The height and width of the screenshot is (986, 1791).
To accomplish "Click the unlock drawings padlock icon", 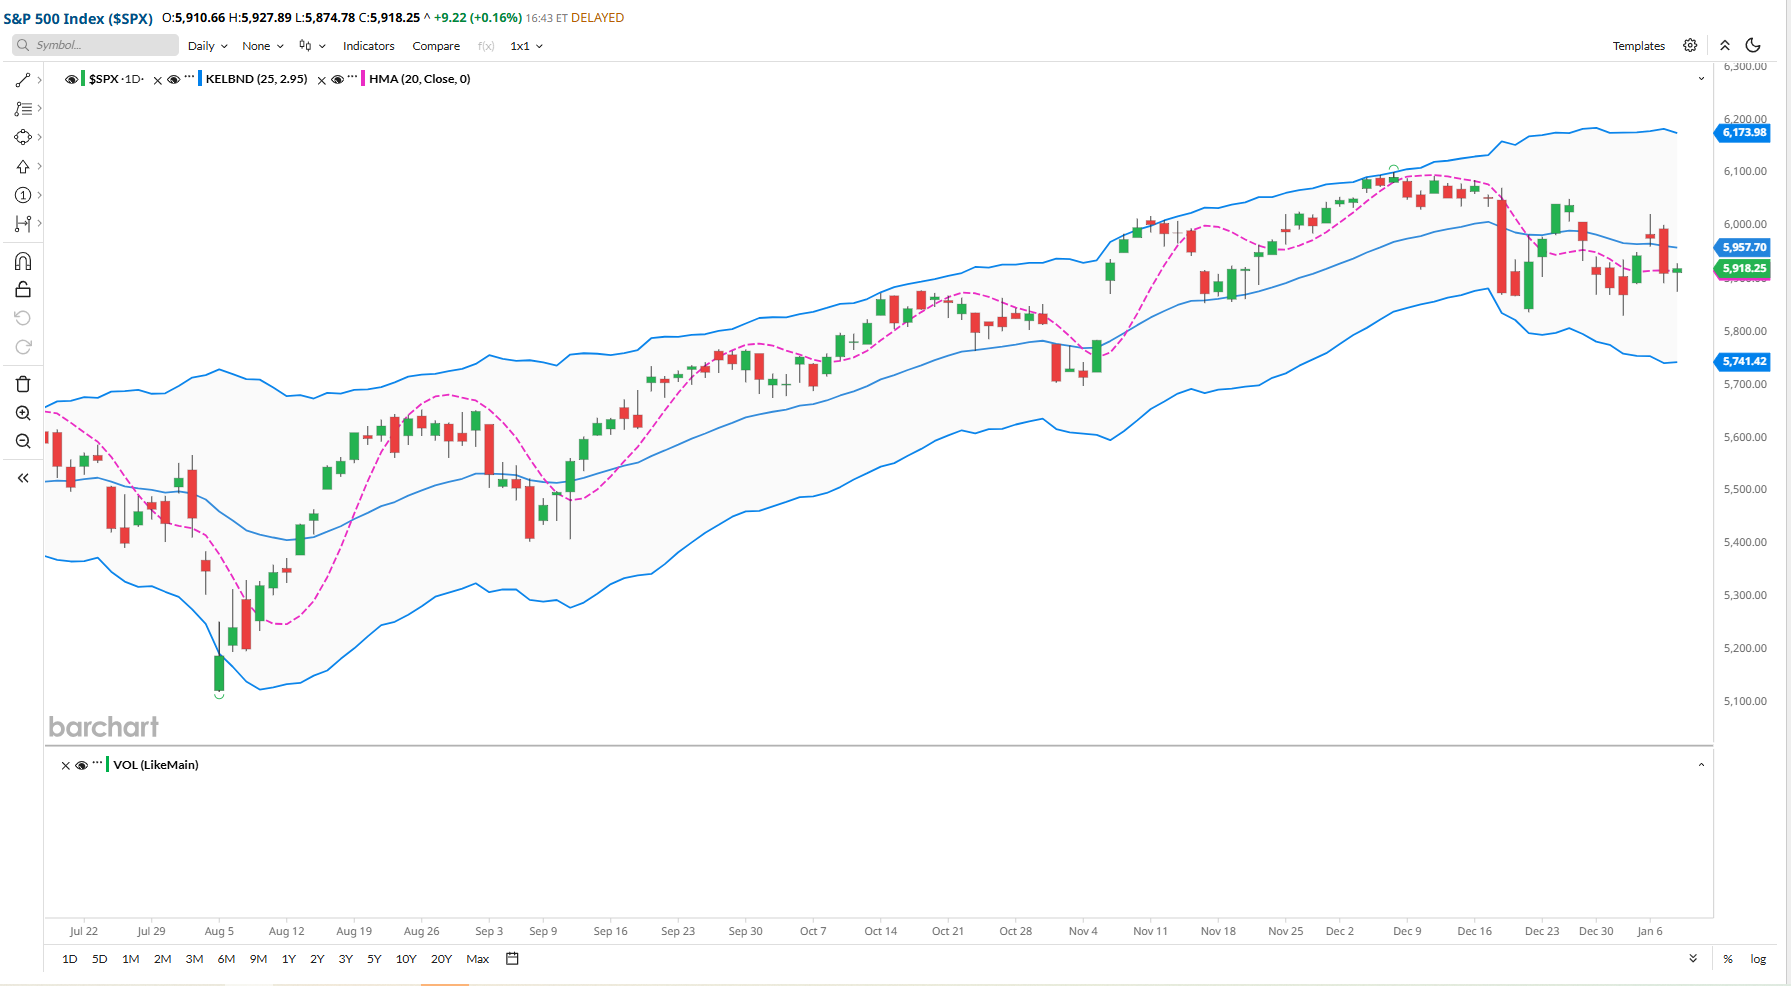I will [x=23, y=290].
